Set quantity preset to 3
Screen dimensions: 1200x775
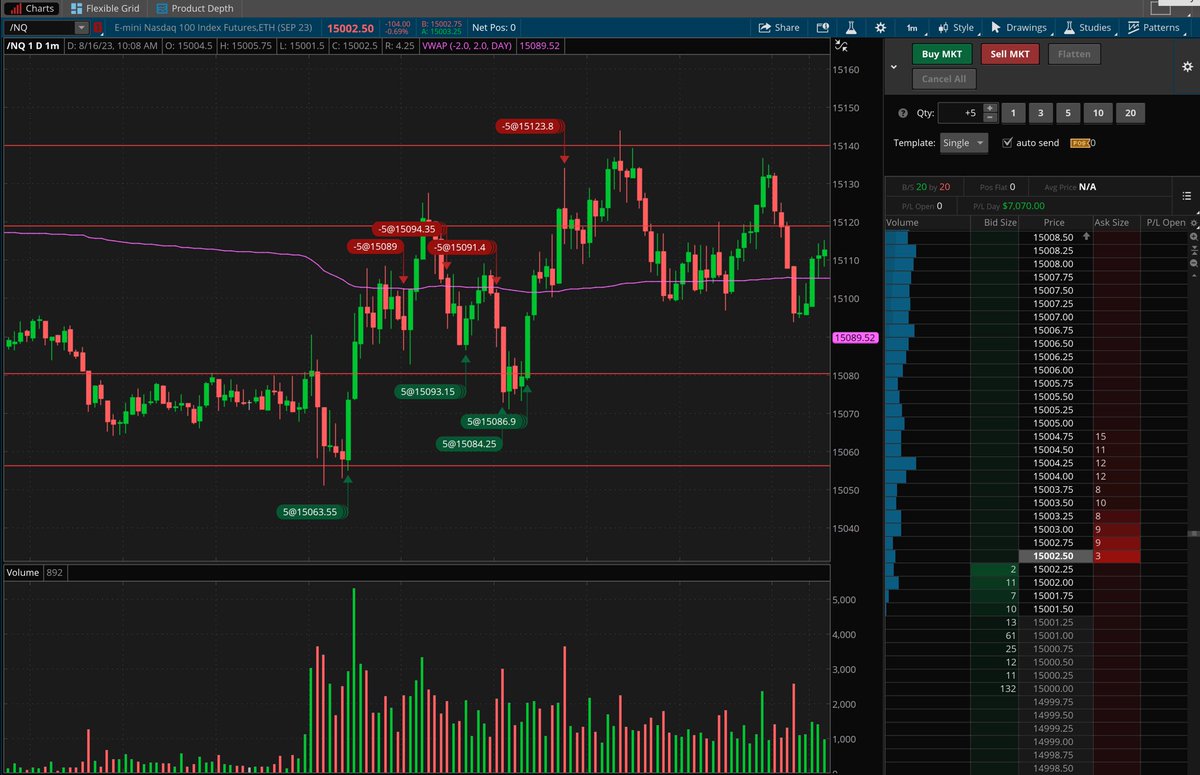(1040, 113)
